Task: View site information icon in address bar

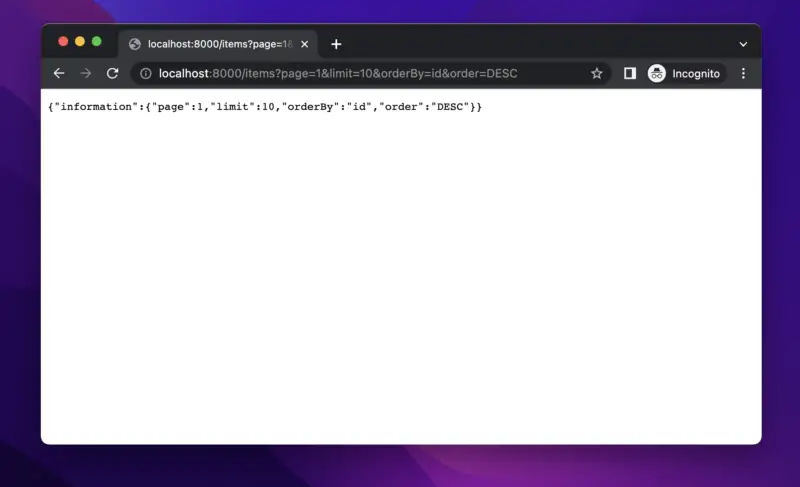Action: click(x=145, y=73)
